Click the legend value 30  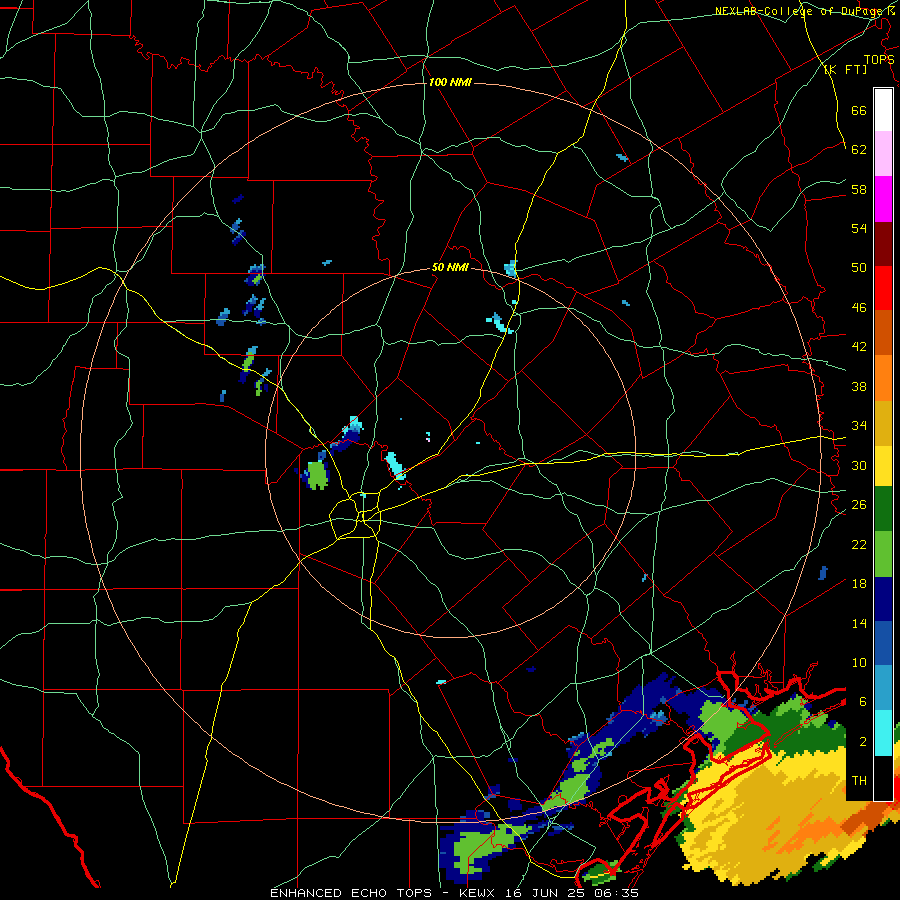859,465
